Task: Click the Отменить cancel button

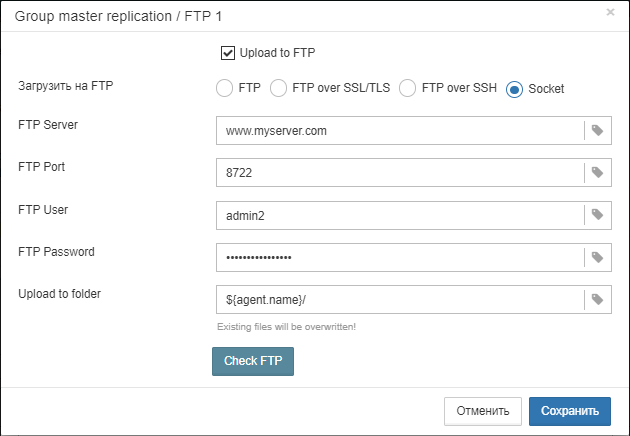Action: [483, 411]
